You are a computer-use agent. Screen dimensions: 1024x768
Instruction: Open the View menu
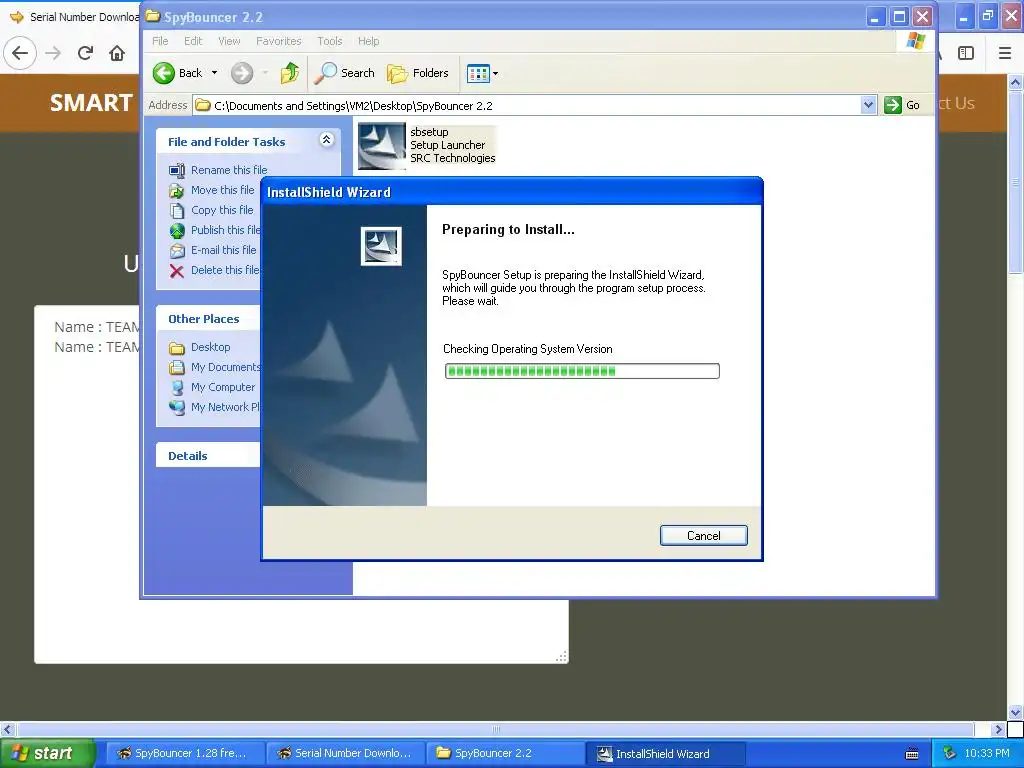(229, 41)
